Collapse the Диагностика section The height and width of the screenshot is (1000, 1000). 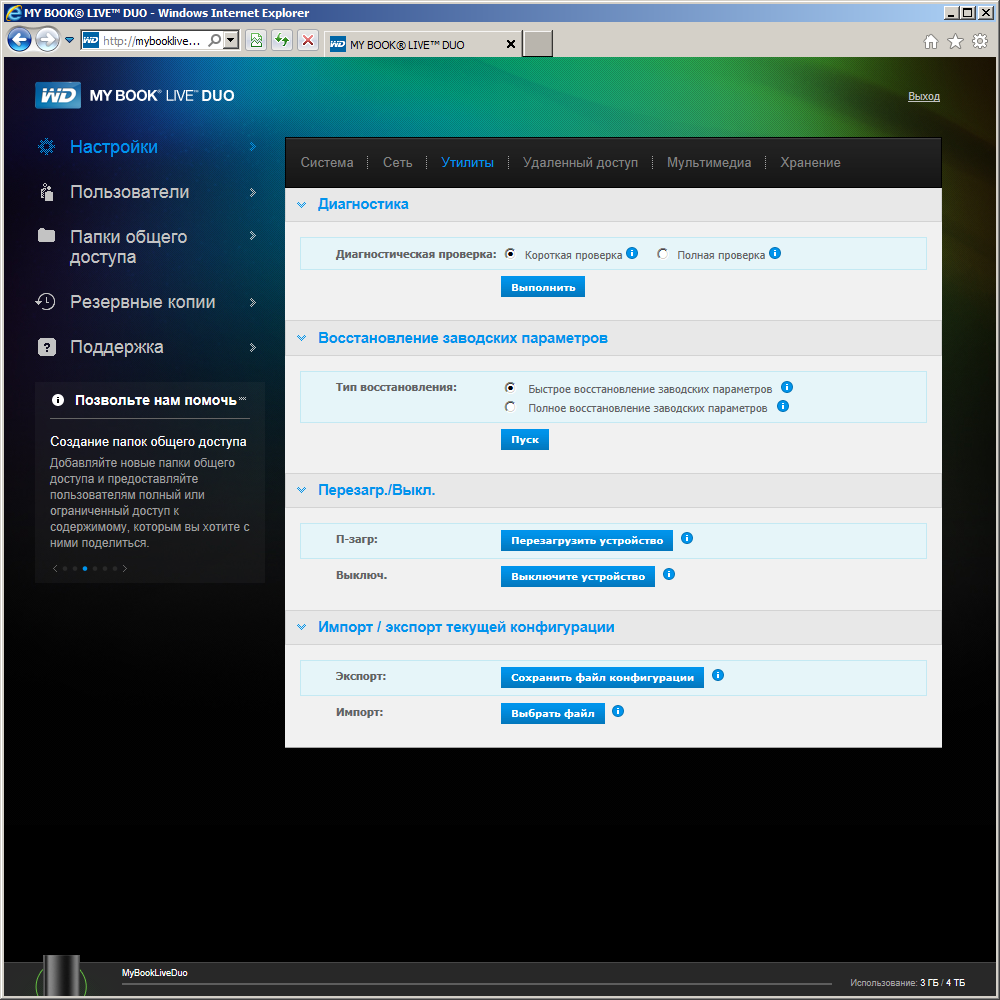[x=302, y=205]
